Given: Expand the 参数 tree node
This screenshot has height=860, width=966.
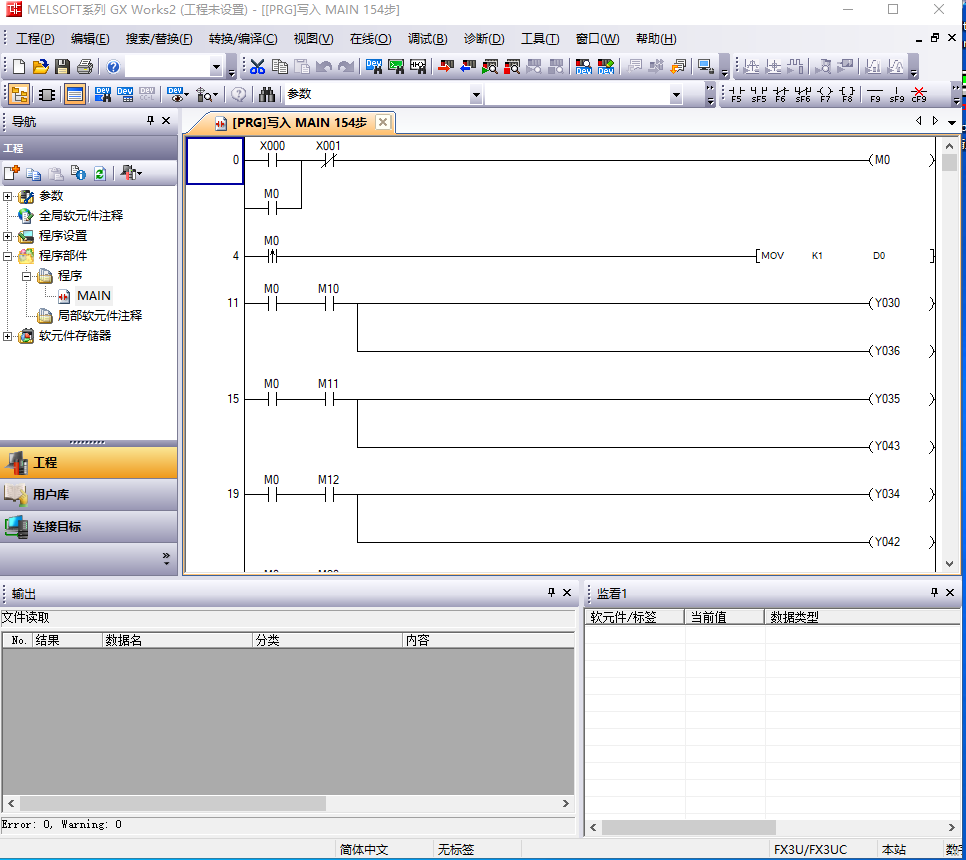Looking at the screenshot, I should pos(7,197).
